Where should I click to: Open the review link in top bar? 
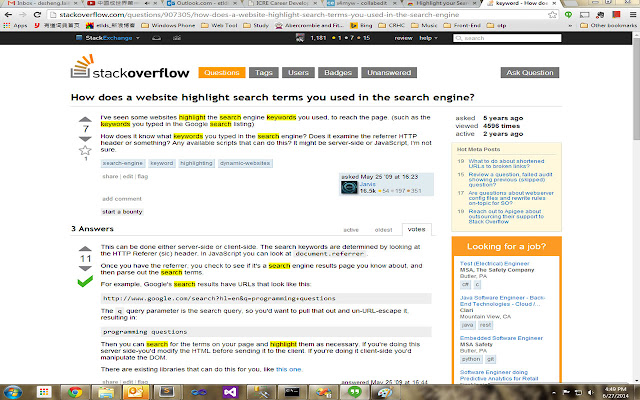click(x=403, y=38)
